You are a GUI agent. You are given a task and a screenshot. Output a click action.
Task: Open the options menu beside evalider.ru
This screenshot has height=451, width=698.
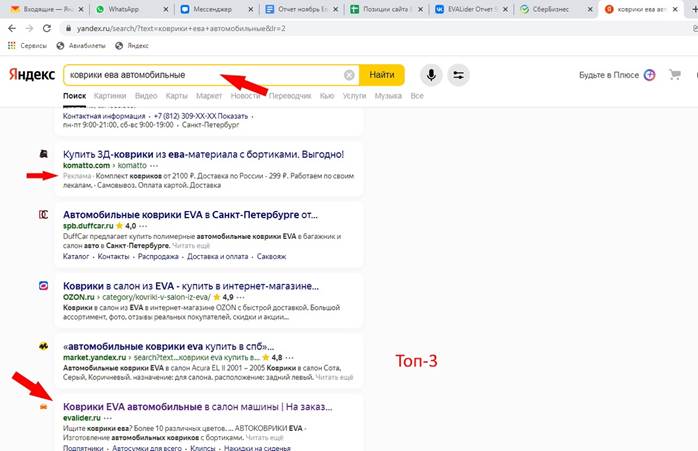pos(108,418)
